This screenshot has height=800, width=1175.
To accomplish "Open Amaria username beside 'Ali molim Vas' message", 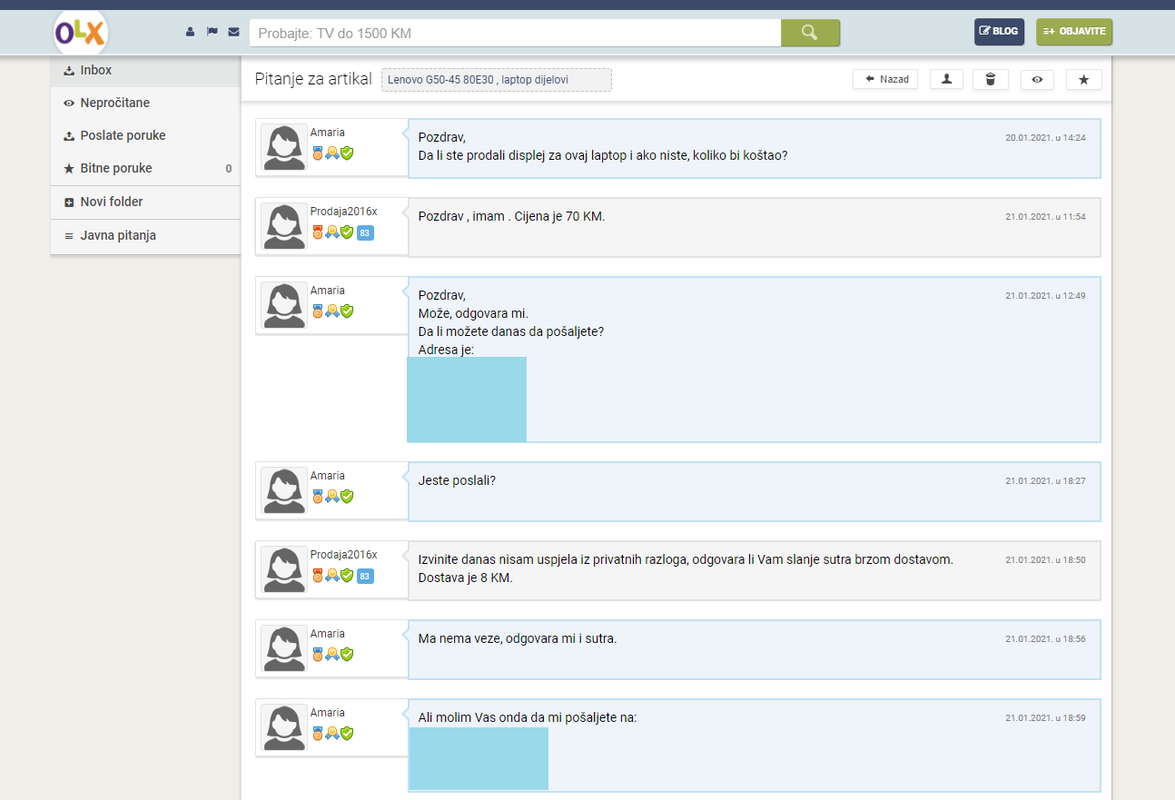I will pos(327,713).
